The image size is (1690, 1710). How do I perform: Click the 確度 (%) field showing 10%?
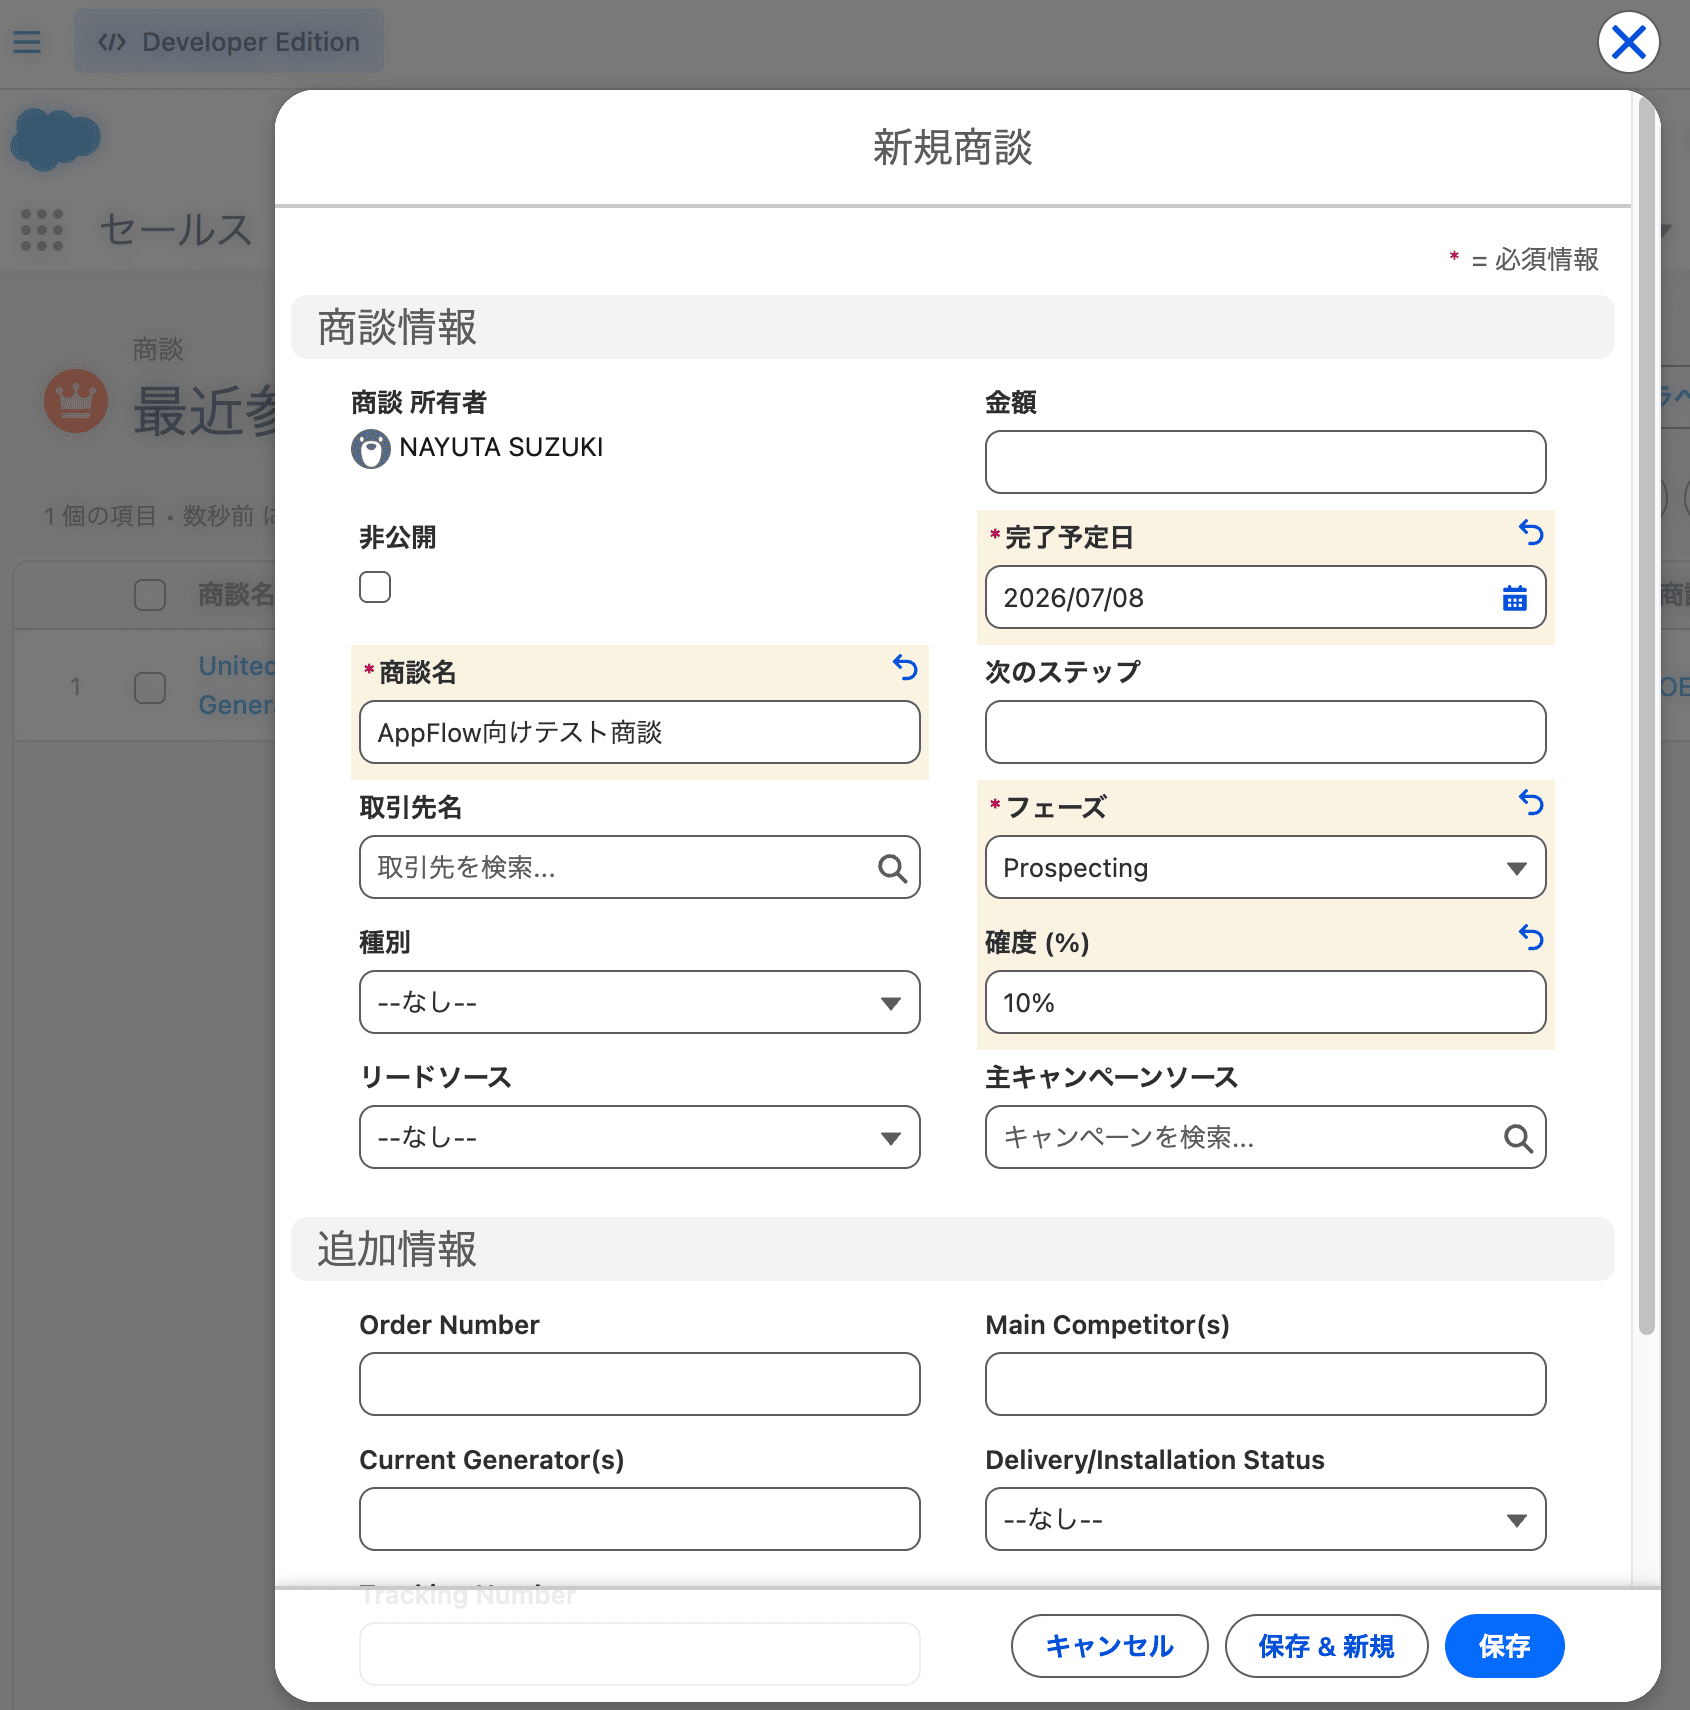pos(1265,1002)
